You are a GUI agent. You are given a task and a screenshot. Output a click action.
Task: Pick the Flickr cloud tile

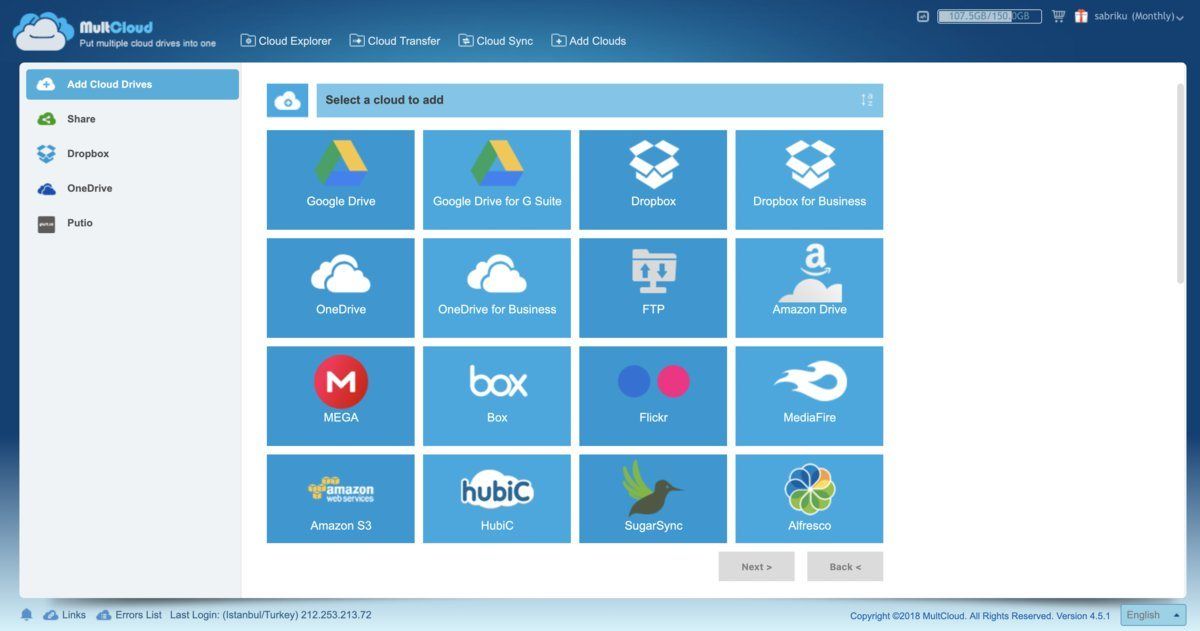tap(653, 395)
